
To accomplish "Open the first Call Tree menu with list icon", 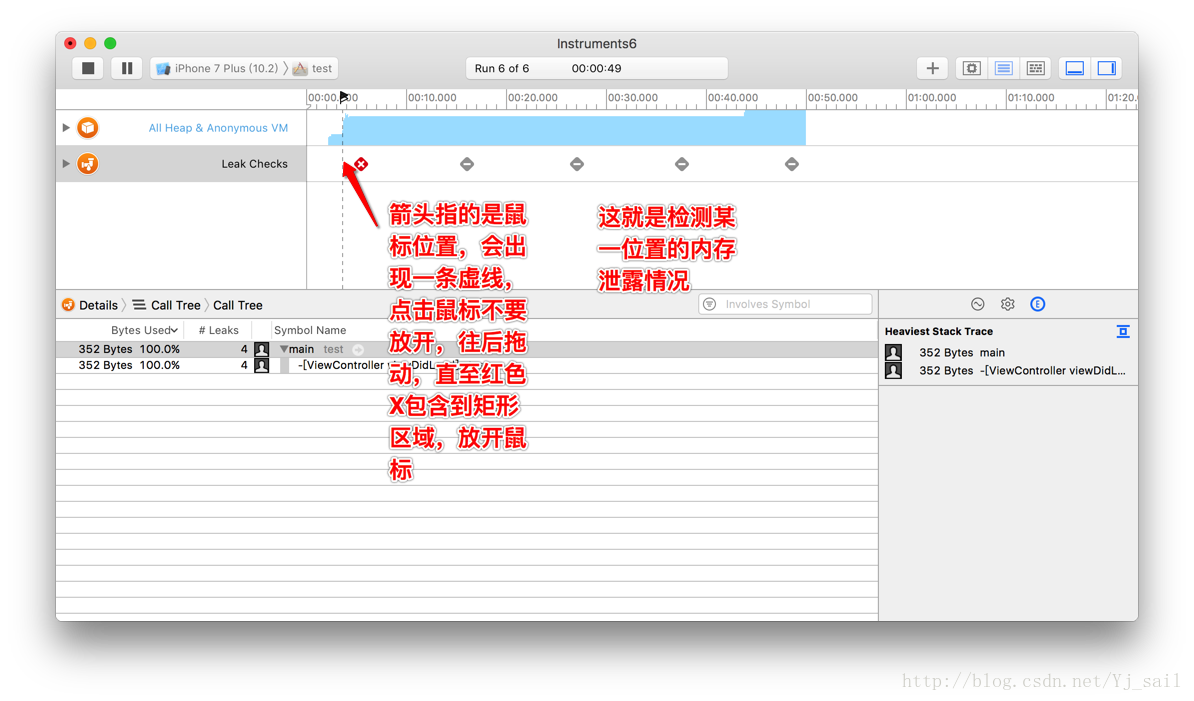I will [167, 305].
